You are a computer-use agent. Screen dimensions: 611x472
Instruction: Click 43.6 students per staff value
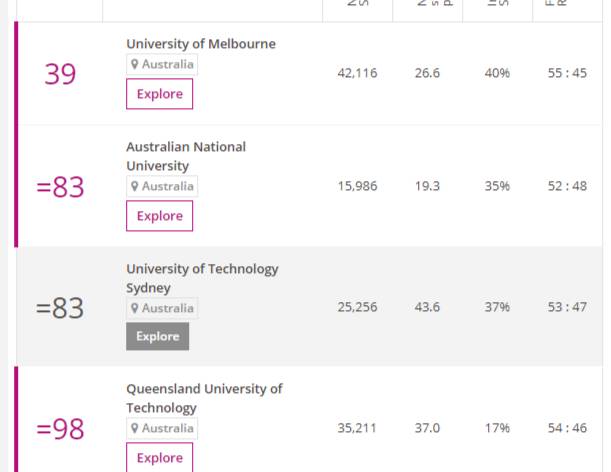click(427, 307)
